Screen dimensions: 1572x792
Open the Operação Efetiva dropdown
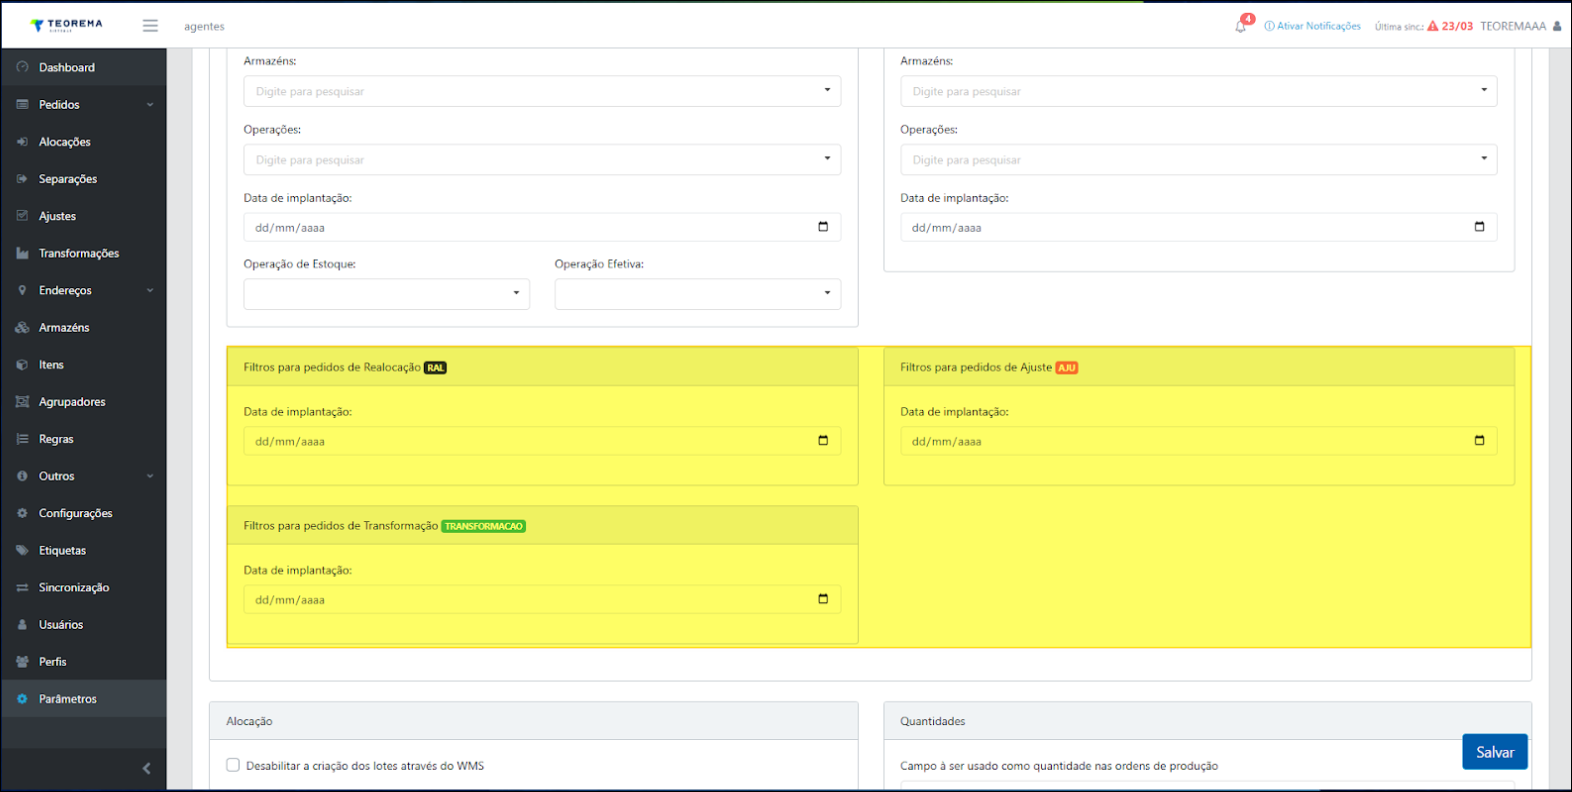pos(697,294)
